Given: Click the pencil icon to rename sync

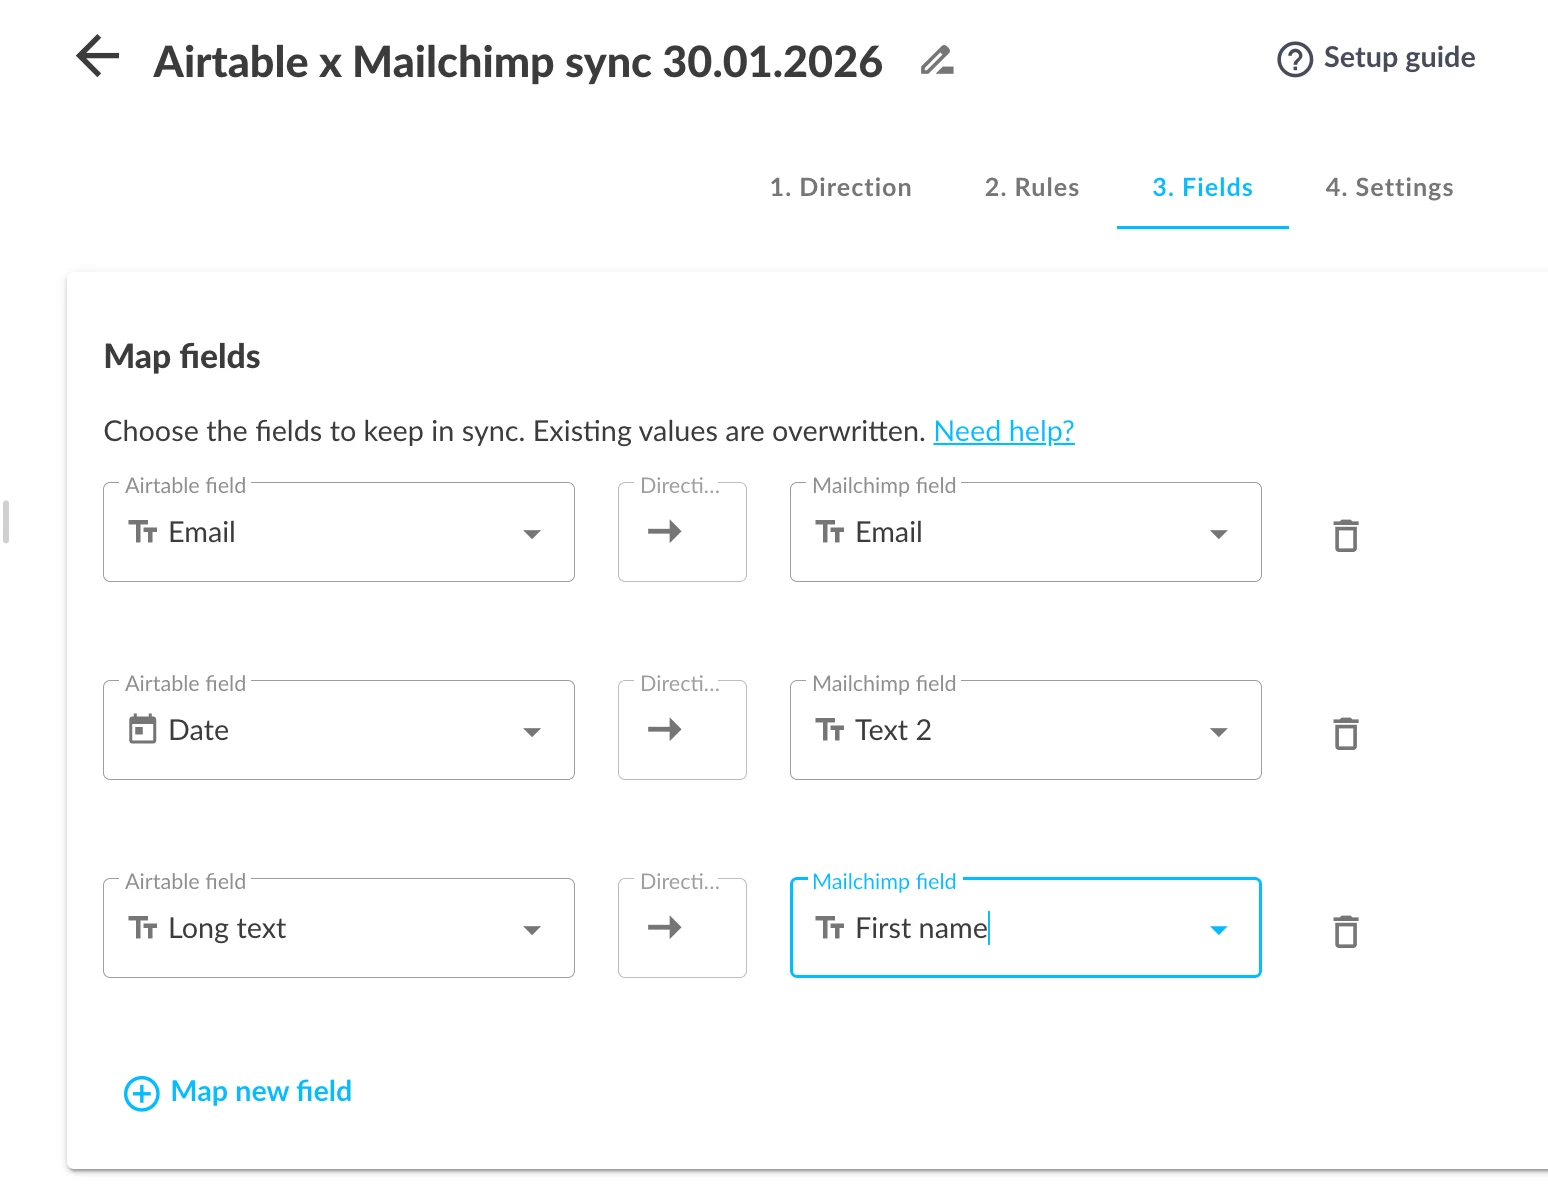Looking at the screenshot, I should [936, 61].
